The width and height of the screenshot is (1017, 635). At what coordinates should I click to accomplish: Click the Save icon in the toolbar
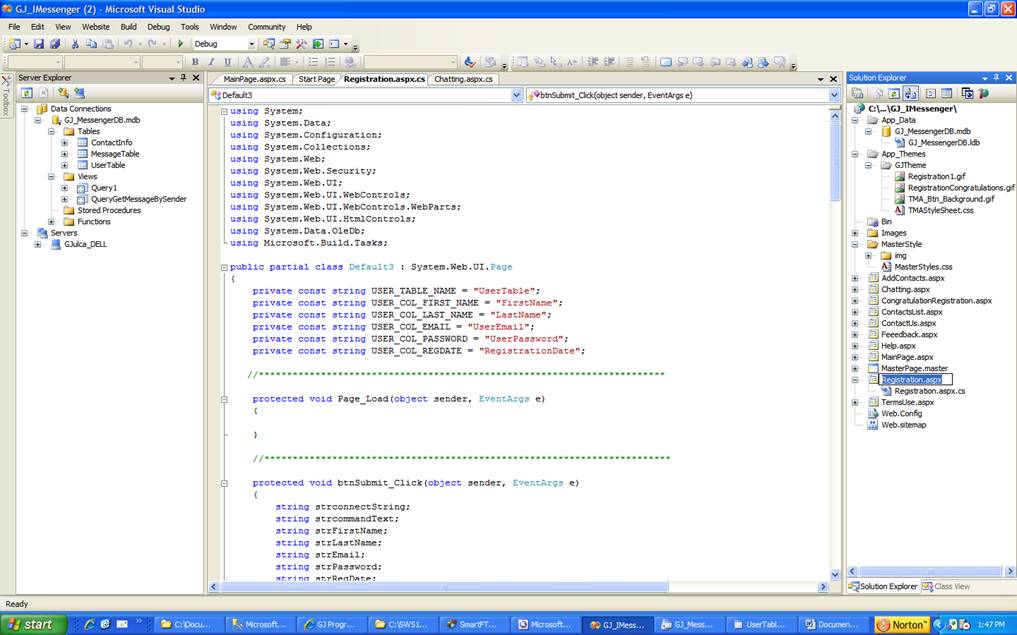39,44
